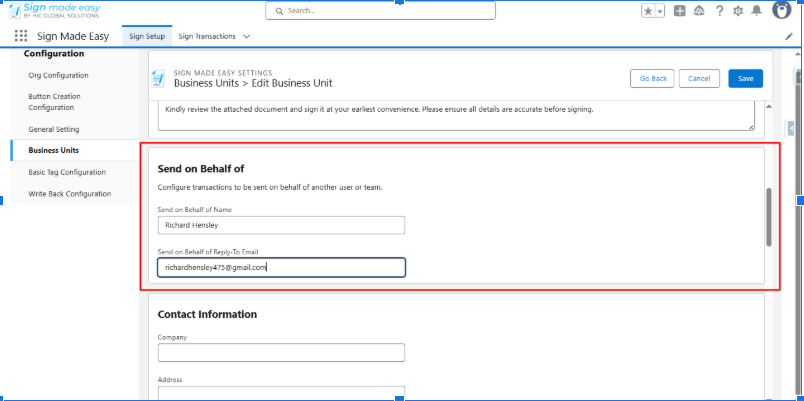Open Write Back Configuration in the sidebar

(70, 194)
